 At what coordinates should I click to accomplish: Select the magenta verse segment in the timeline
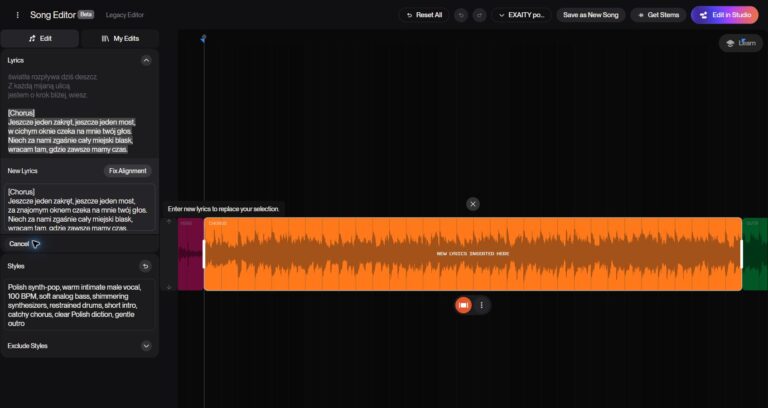pos(191,254)
